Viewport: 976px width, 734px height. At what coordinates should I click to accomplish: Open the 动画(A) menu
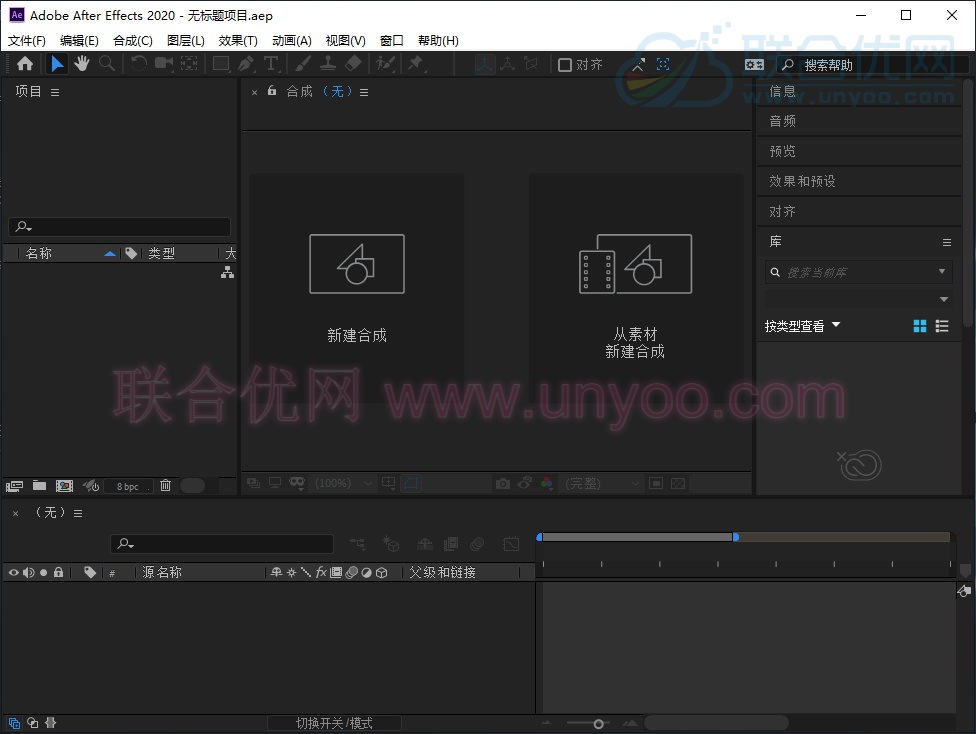[x=291, y=40]
